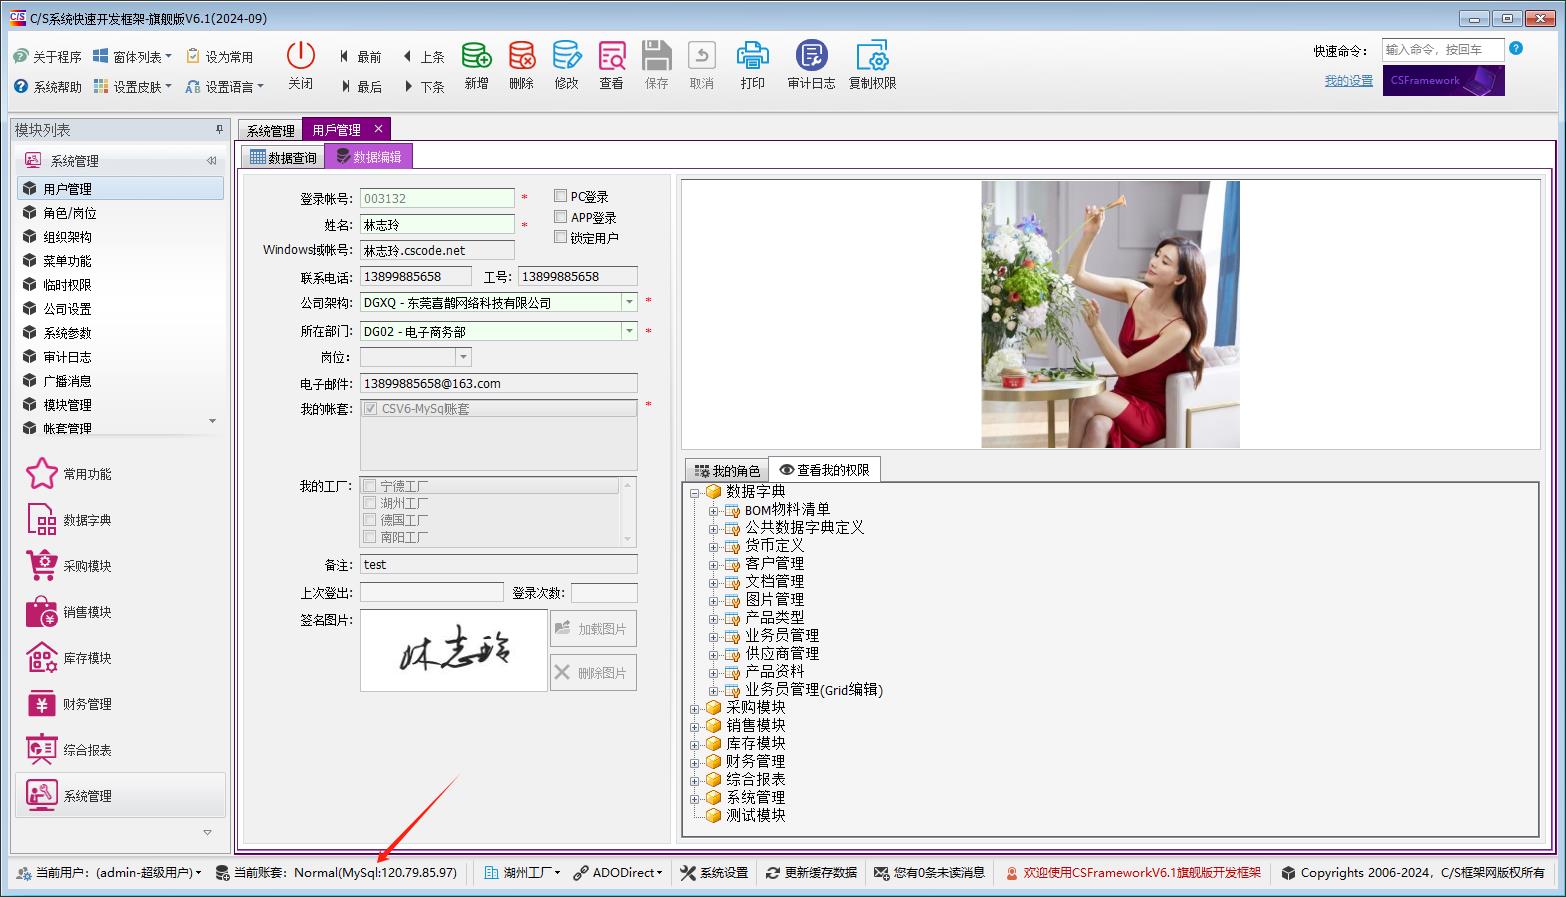
Task: Click the 打印 (print) toolbar icon
Action: point(752,57)
